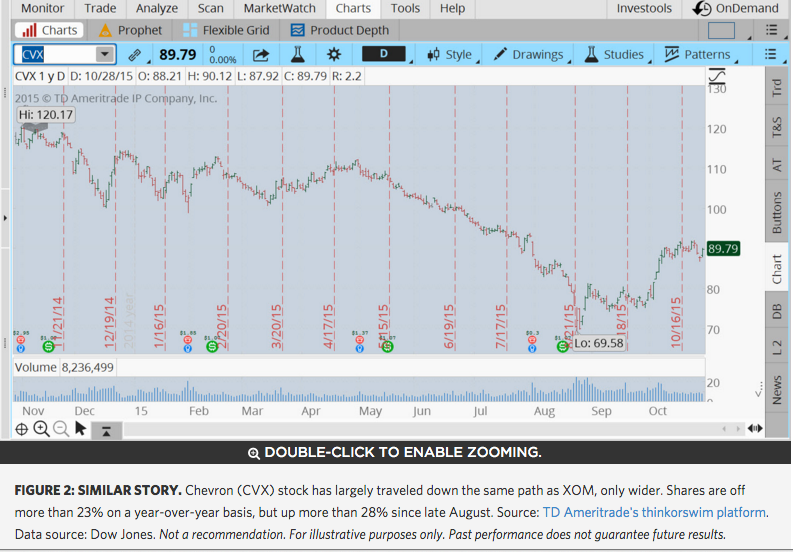Viewport: 793px width, 552px height.
Task: Open the D timeframe selector
Action: point(384,54)
